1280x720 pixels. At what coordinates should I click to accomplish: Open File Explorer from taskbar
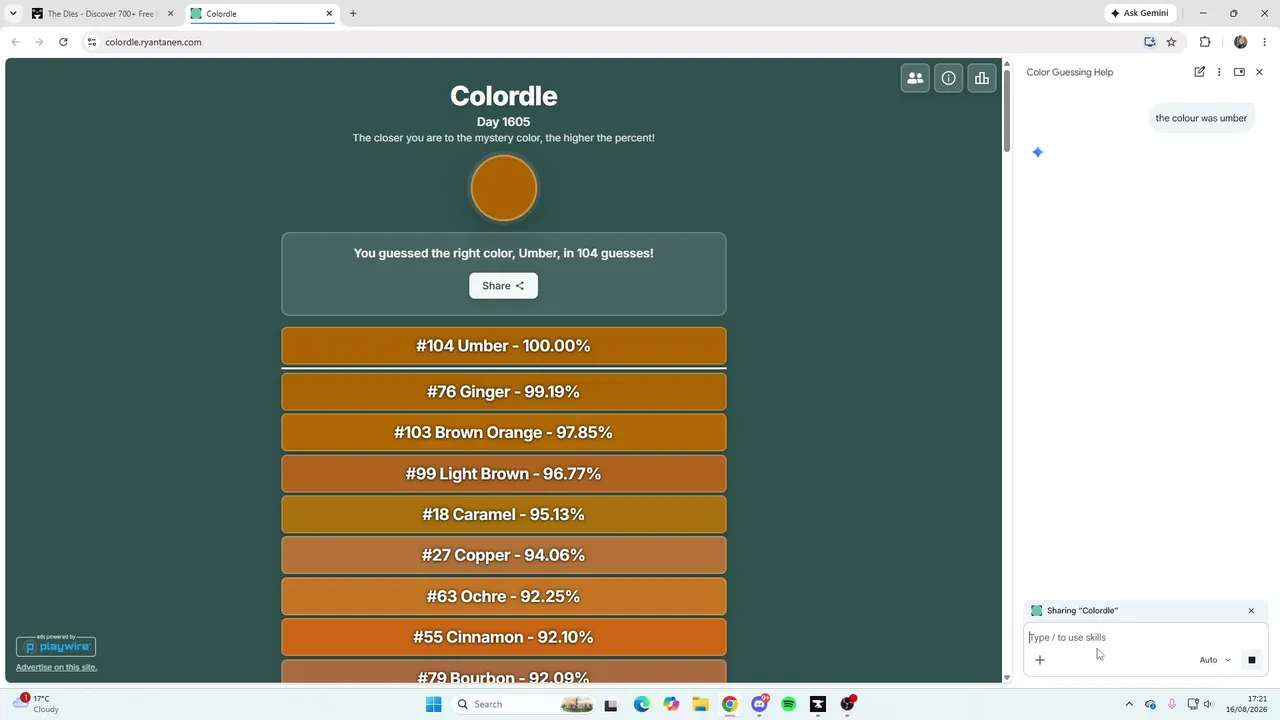pos(700,704)
